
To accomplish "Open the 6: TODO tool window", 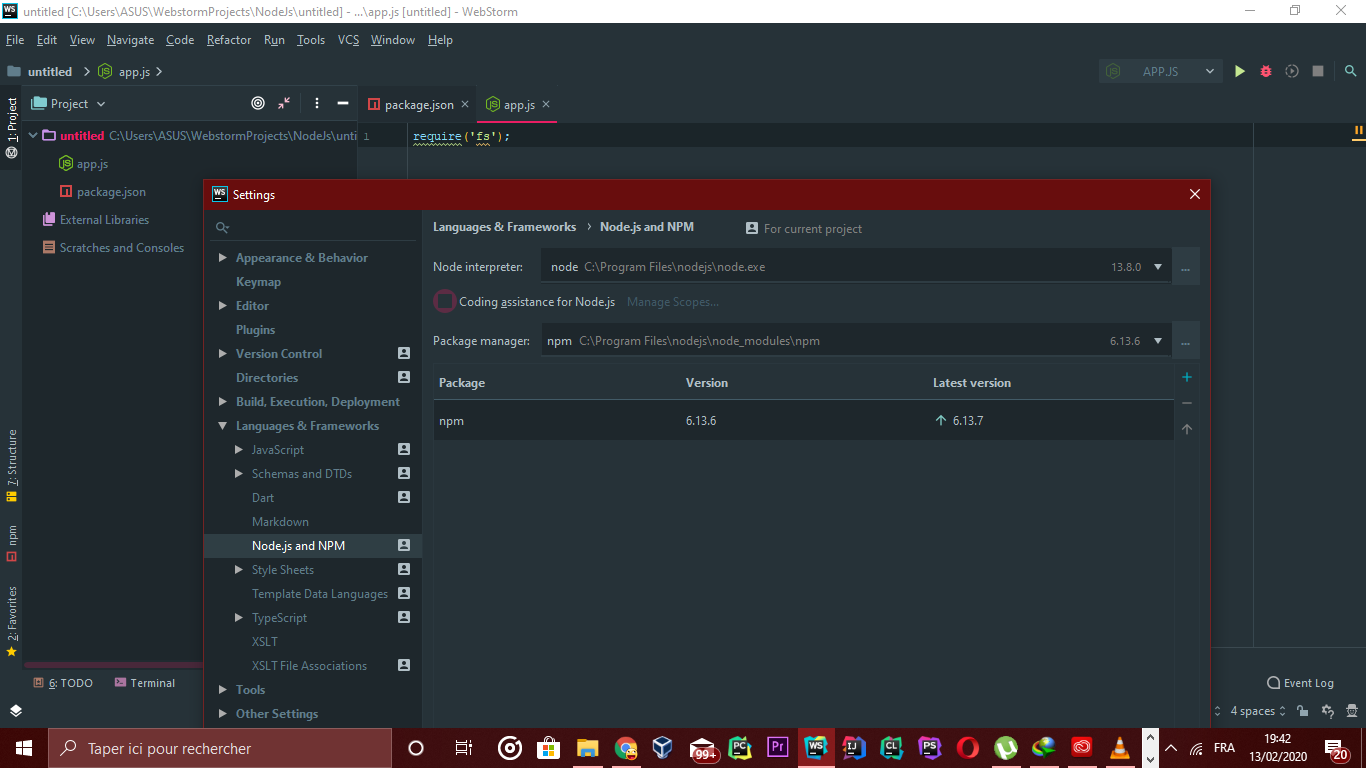I will (63, 683).
